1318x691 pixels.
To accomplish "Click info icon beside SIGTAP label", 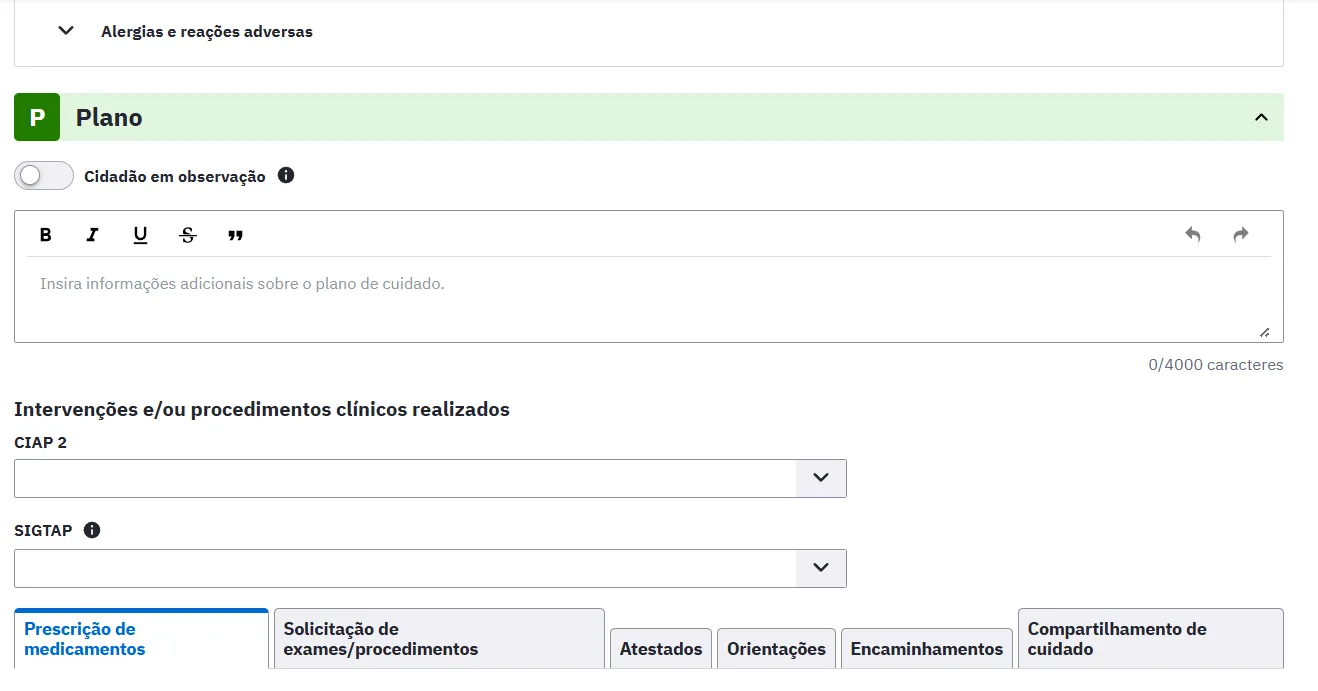I will tap(92, 530).
